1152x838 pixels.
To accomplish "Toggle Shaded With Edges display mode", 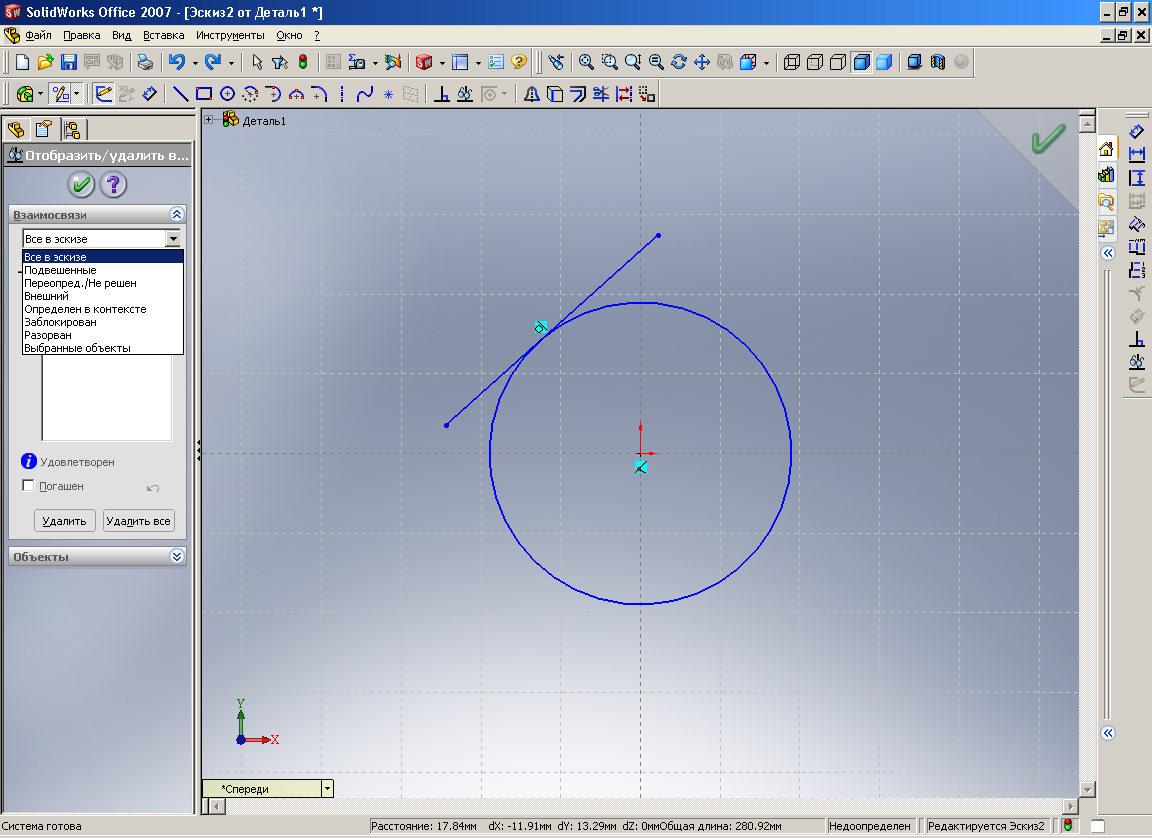I will click(861, 62).
